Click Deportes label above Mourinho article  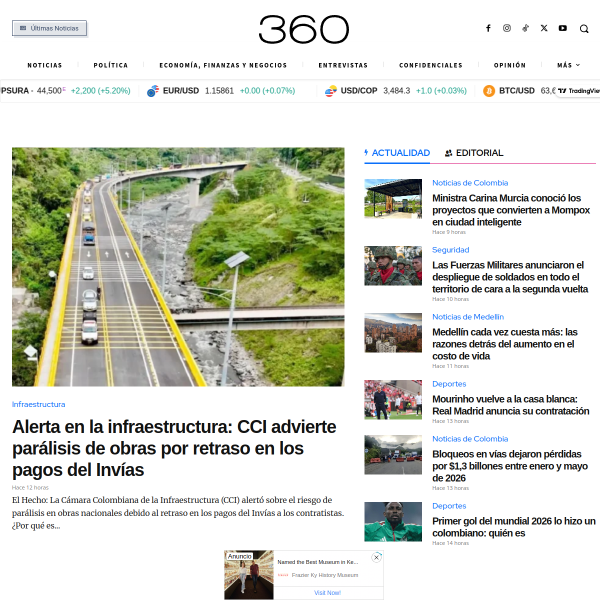click(449, 384)
